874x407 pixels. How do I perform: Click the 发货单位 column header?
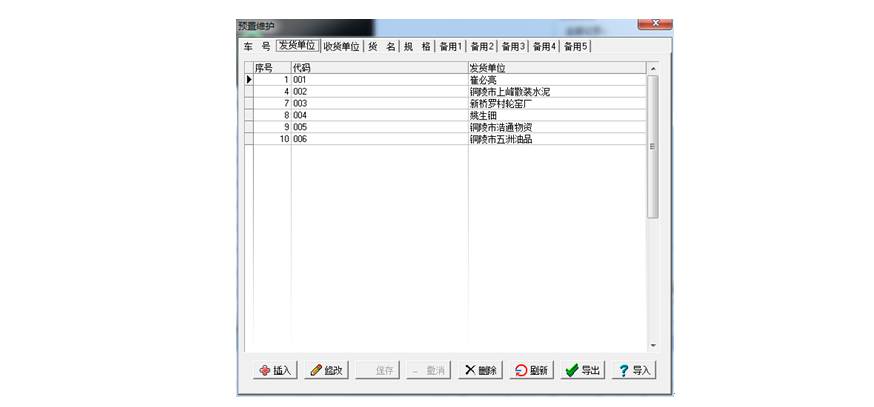(x=556, y=68)
